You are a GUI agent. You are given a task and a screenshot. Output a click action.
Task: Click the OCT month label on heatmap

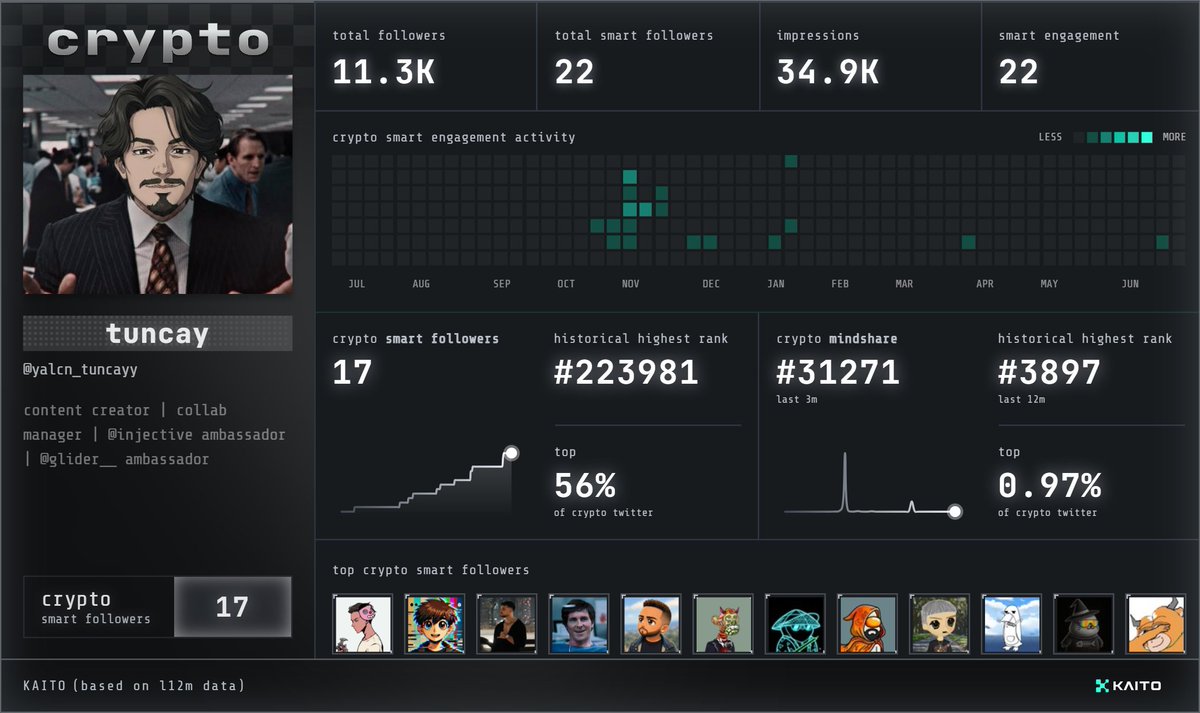coord(566,284)
